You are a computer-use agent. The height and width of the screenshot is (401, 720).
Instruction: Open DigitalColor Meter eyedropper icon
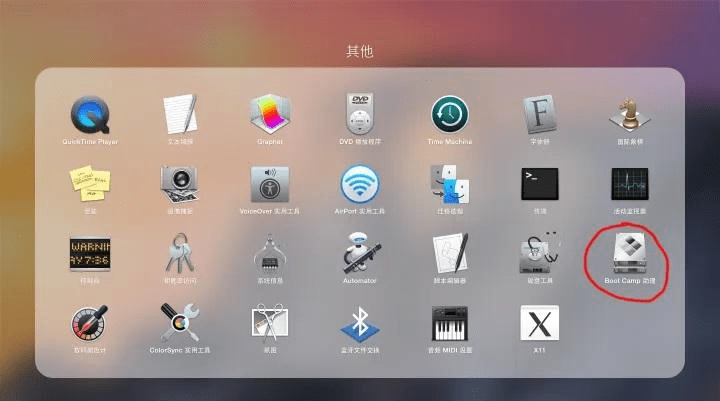point(90,323)
